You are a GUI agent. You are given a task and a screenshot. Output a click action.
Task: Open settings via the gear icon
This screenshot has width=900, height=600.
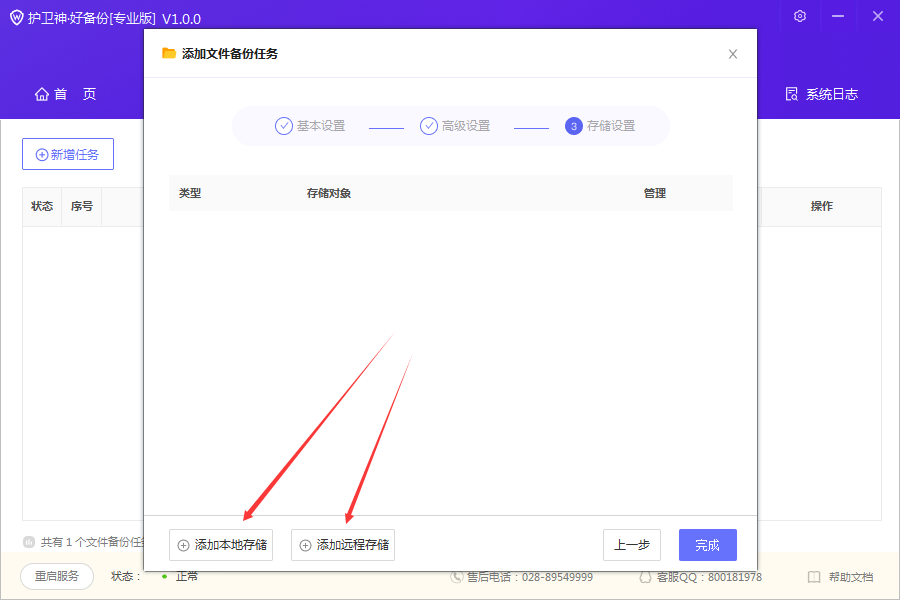coord(800,16)
